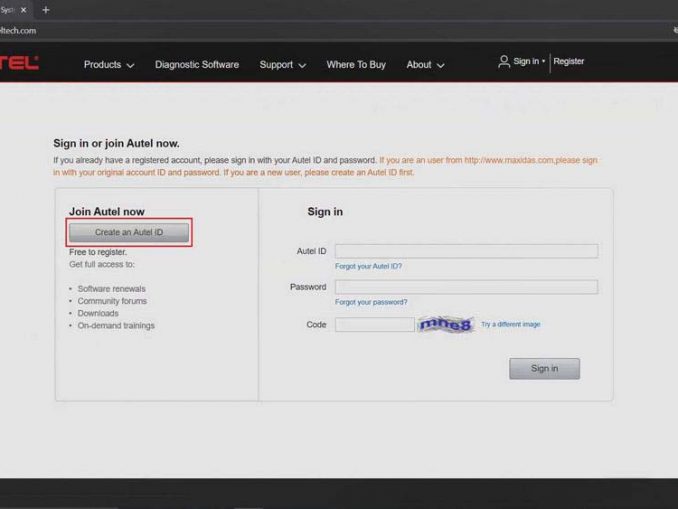Screen dimensions: 678x509
Task: Expand the Support dropdown menu
Action: tap(283, 65)
